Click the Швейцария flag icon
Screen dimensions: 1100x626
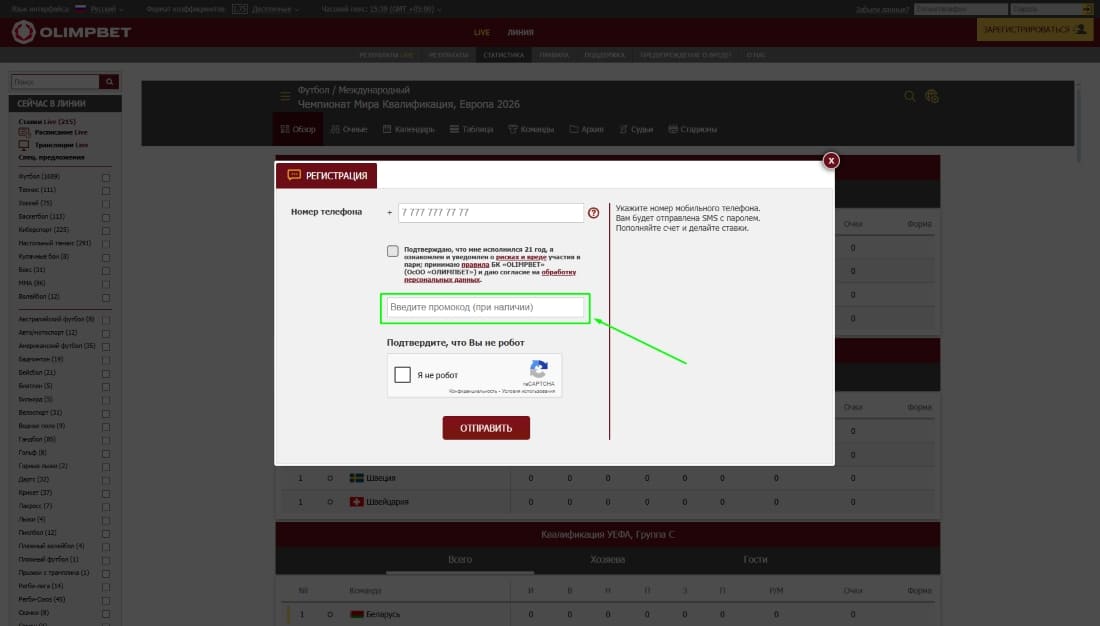point(356,502)
